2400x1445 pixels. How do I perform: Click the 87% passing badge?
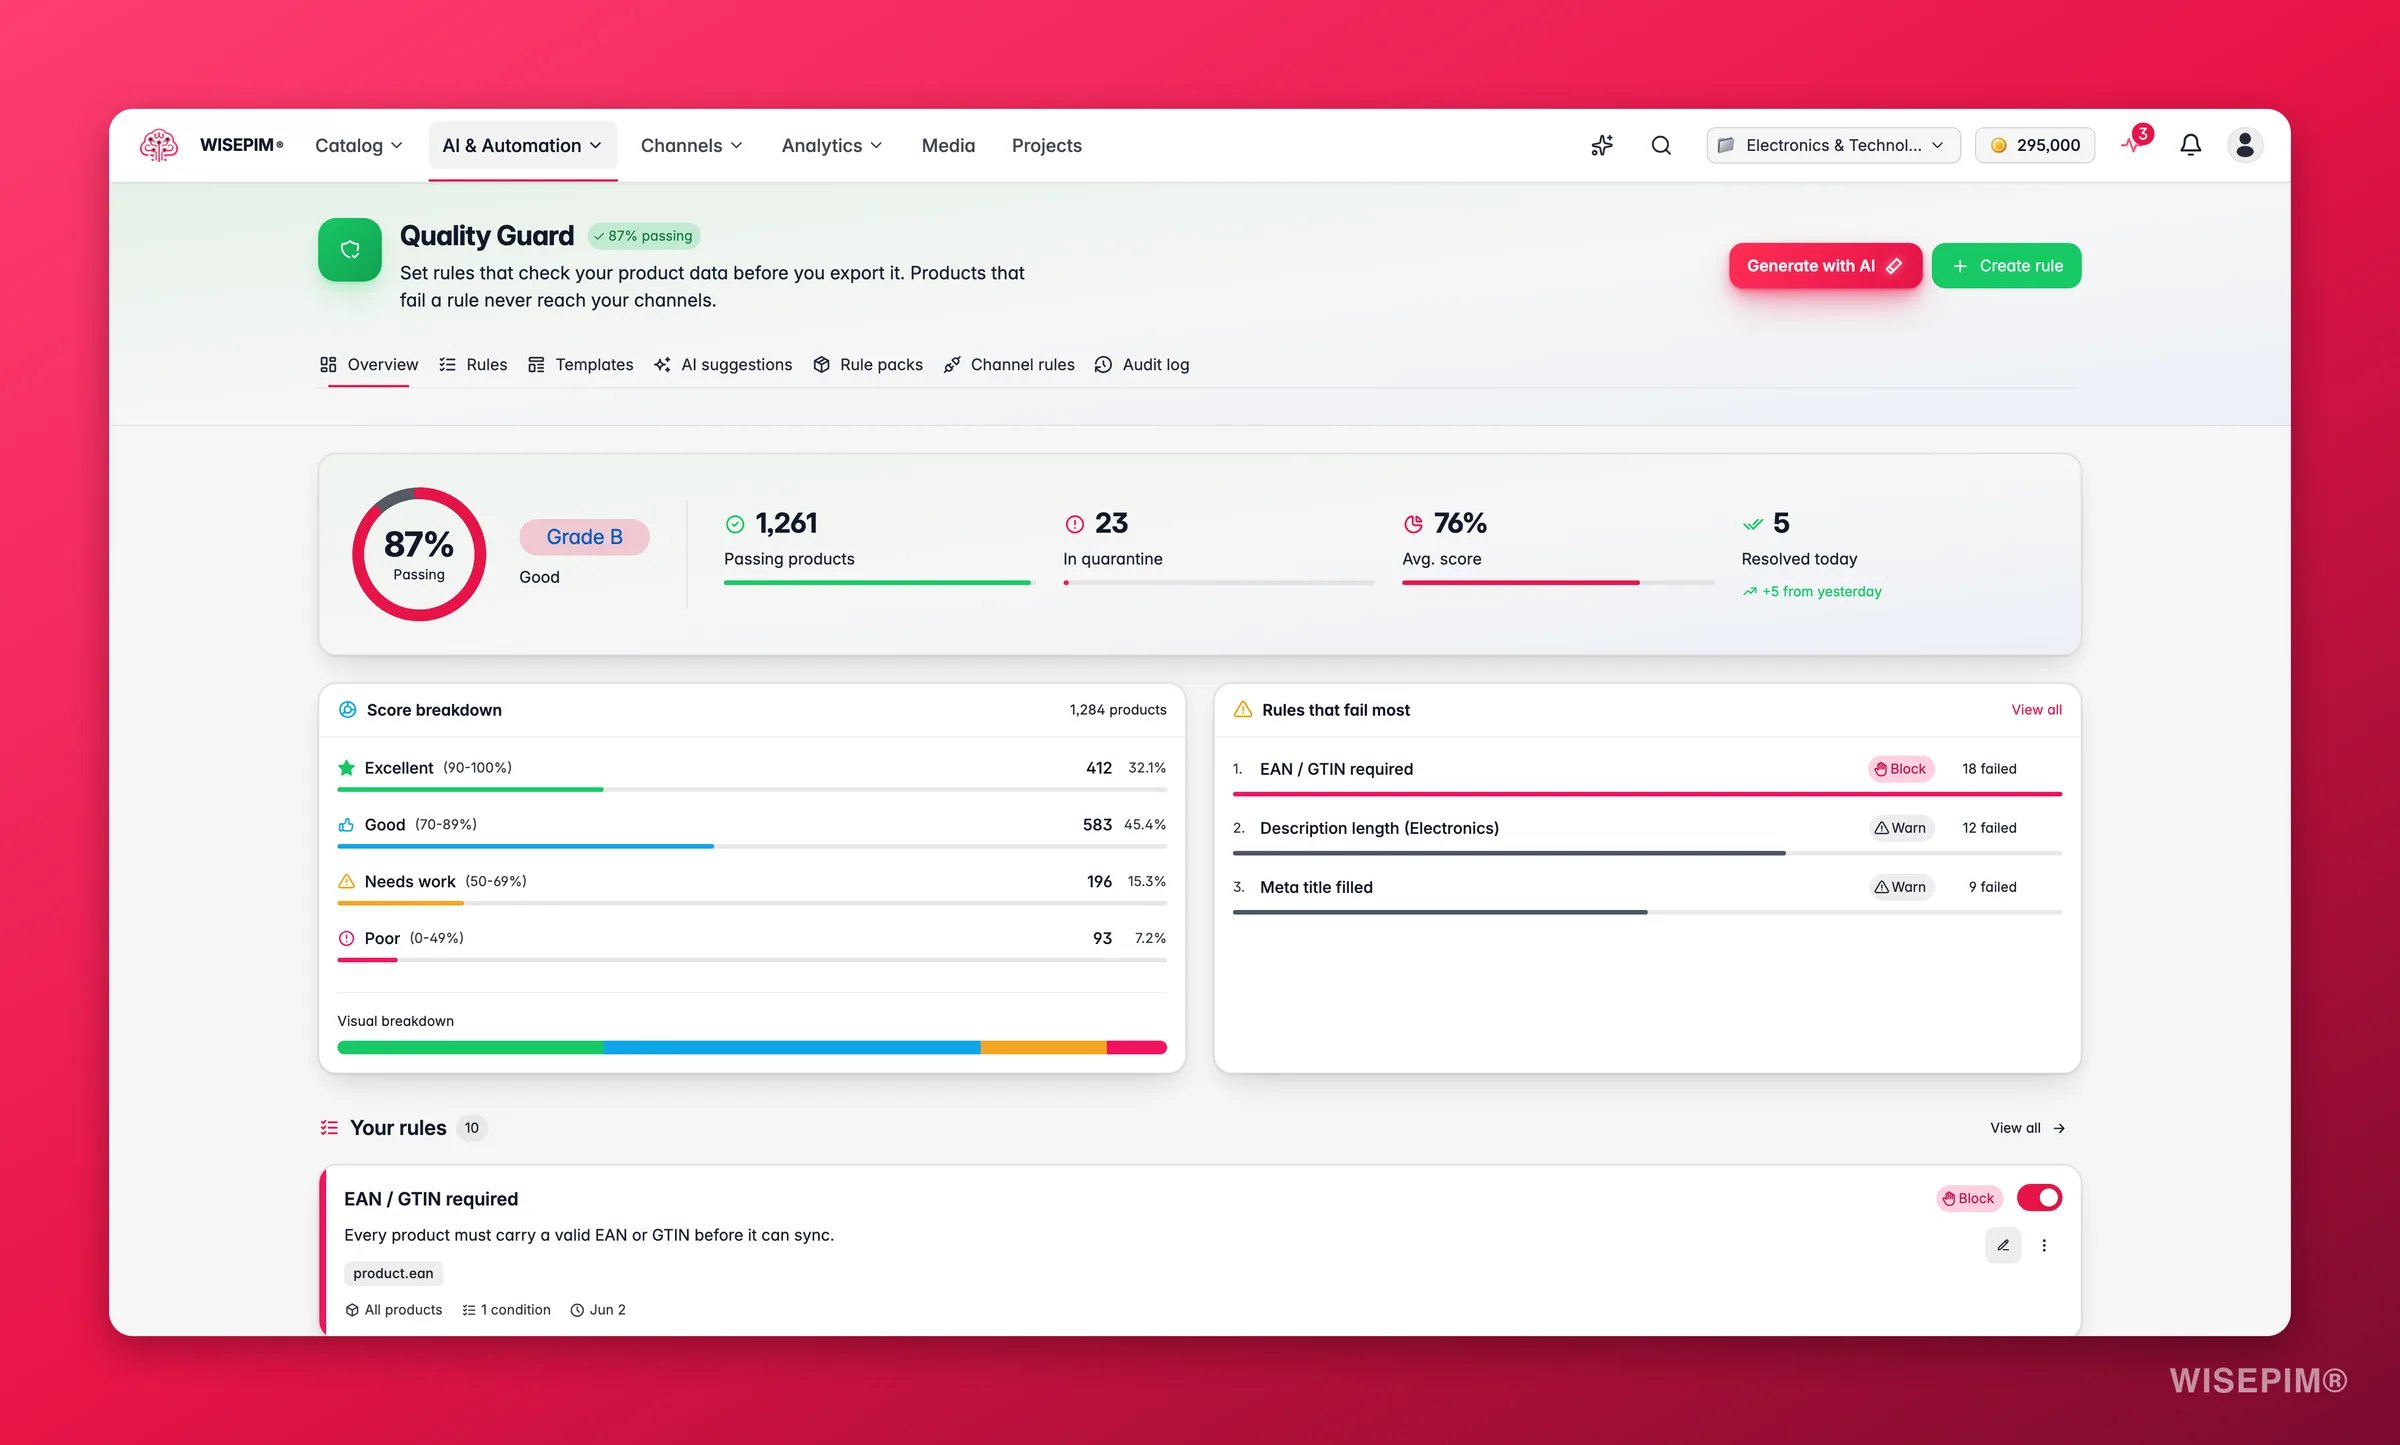tap(643, 236)
